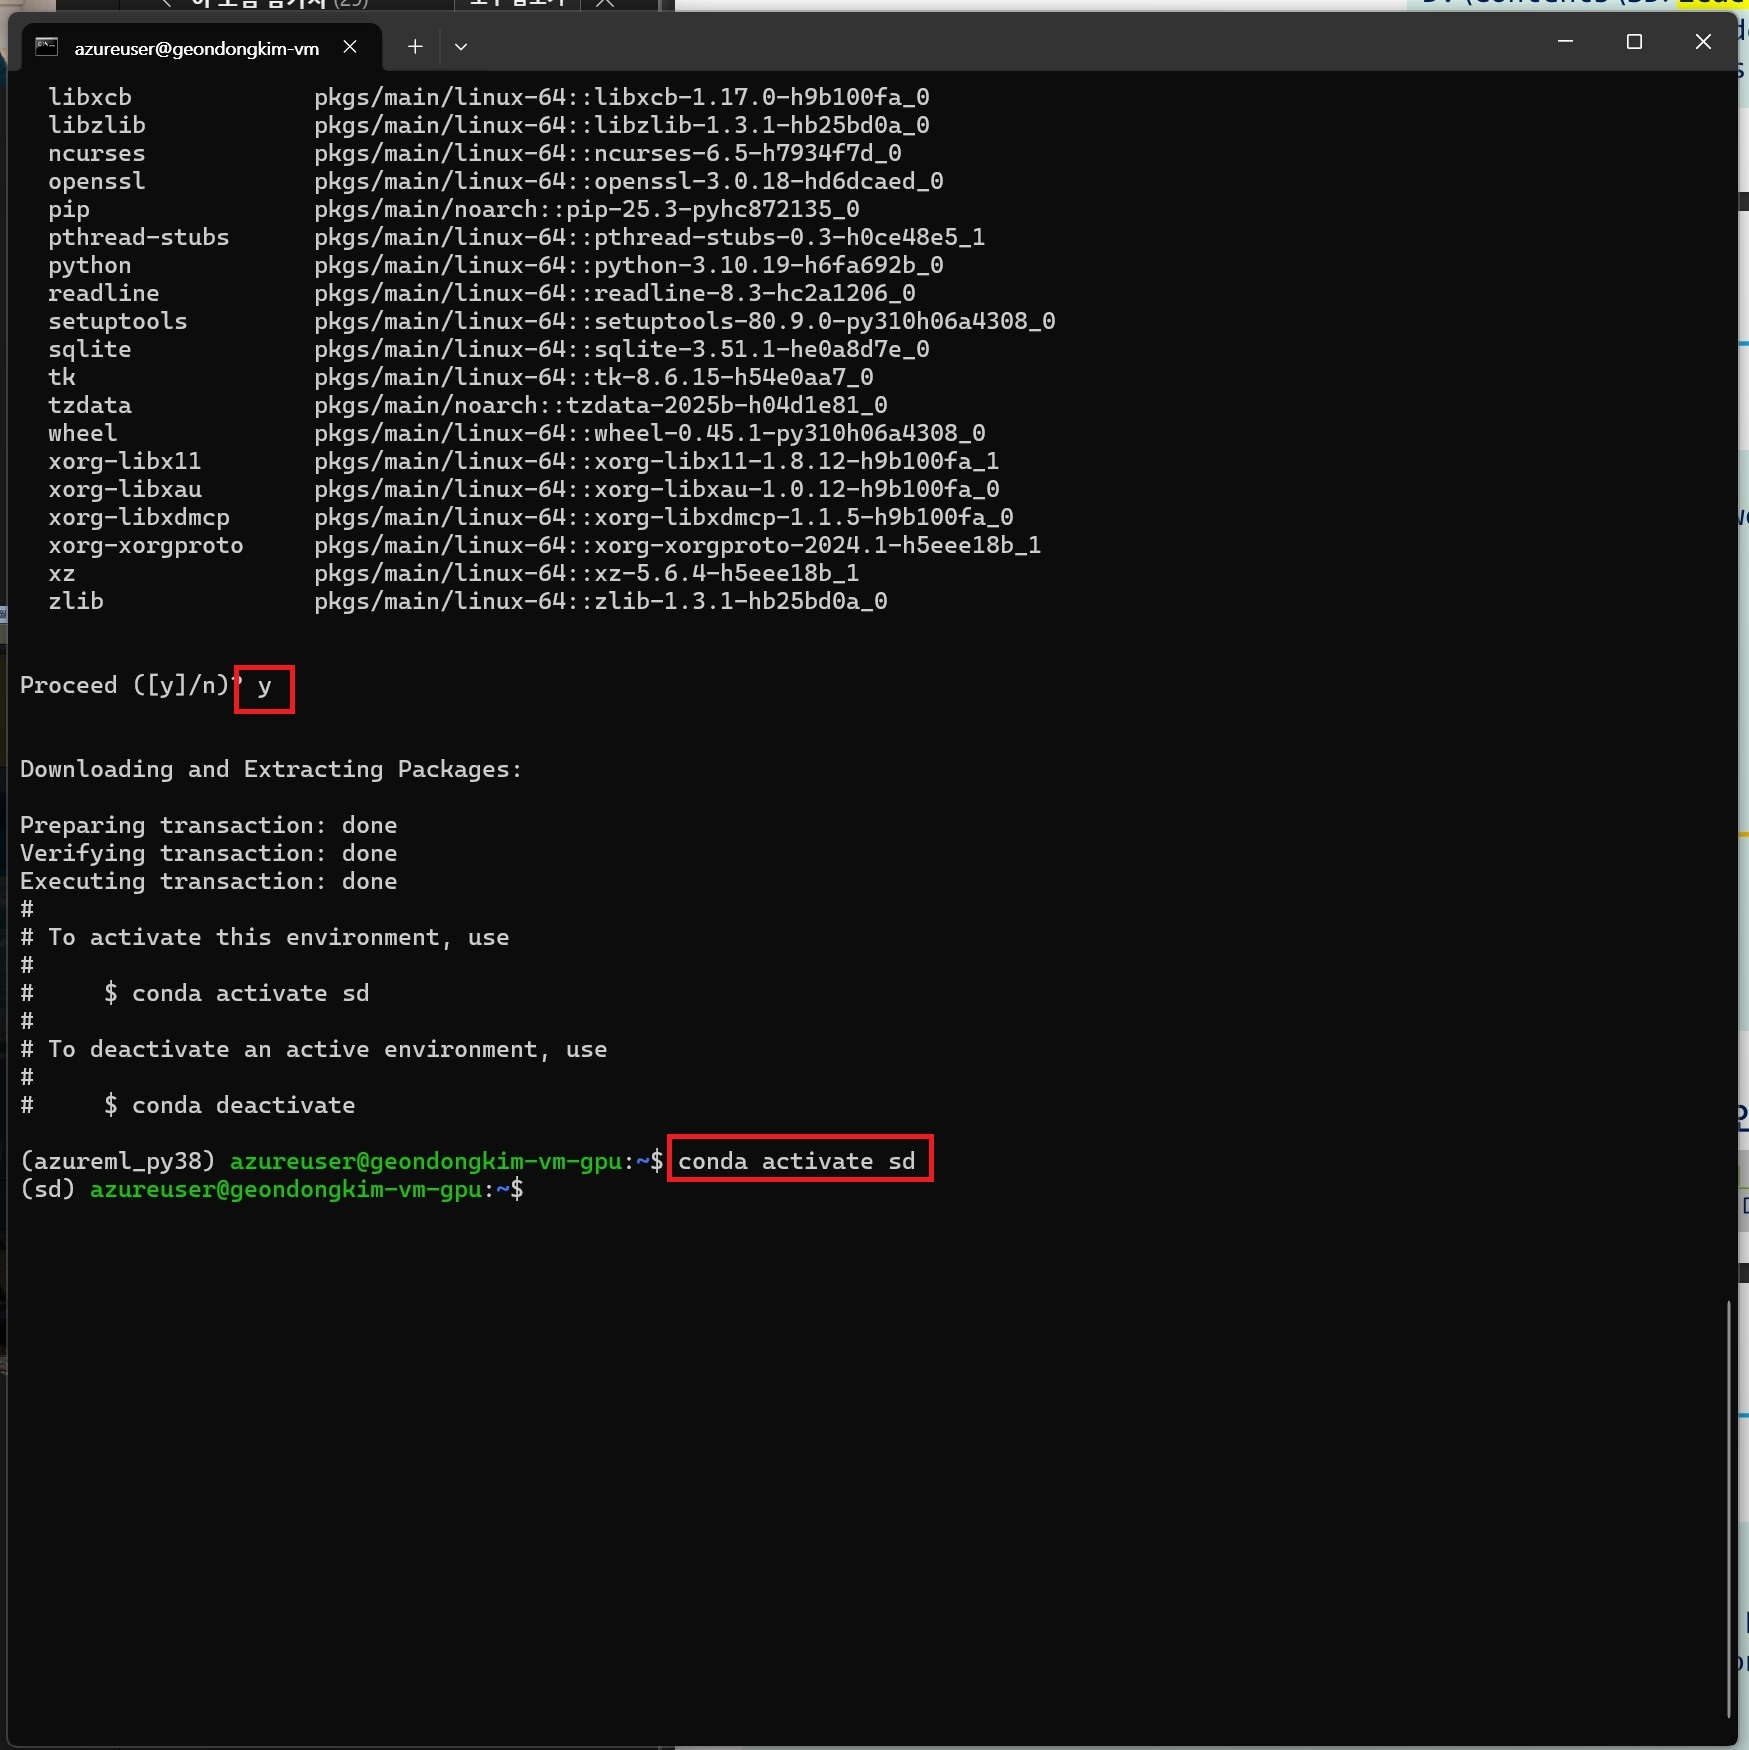The image size is (1749, 1750).
Task: Click the setuptools-80.9.0-py310h06a4308_0 path
Action: pos(685,321)
